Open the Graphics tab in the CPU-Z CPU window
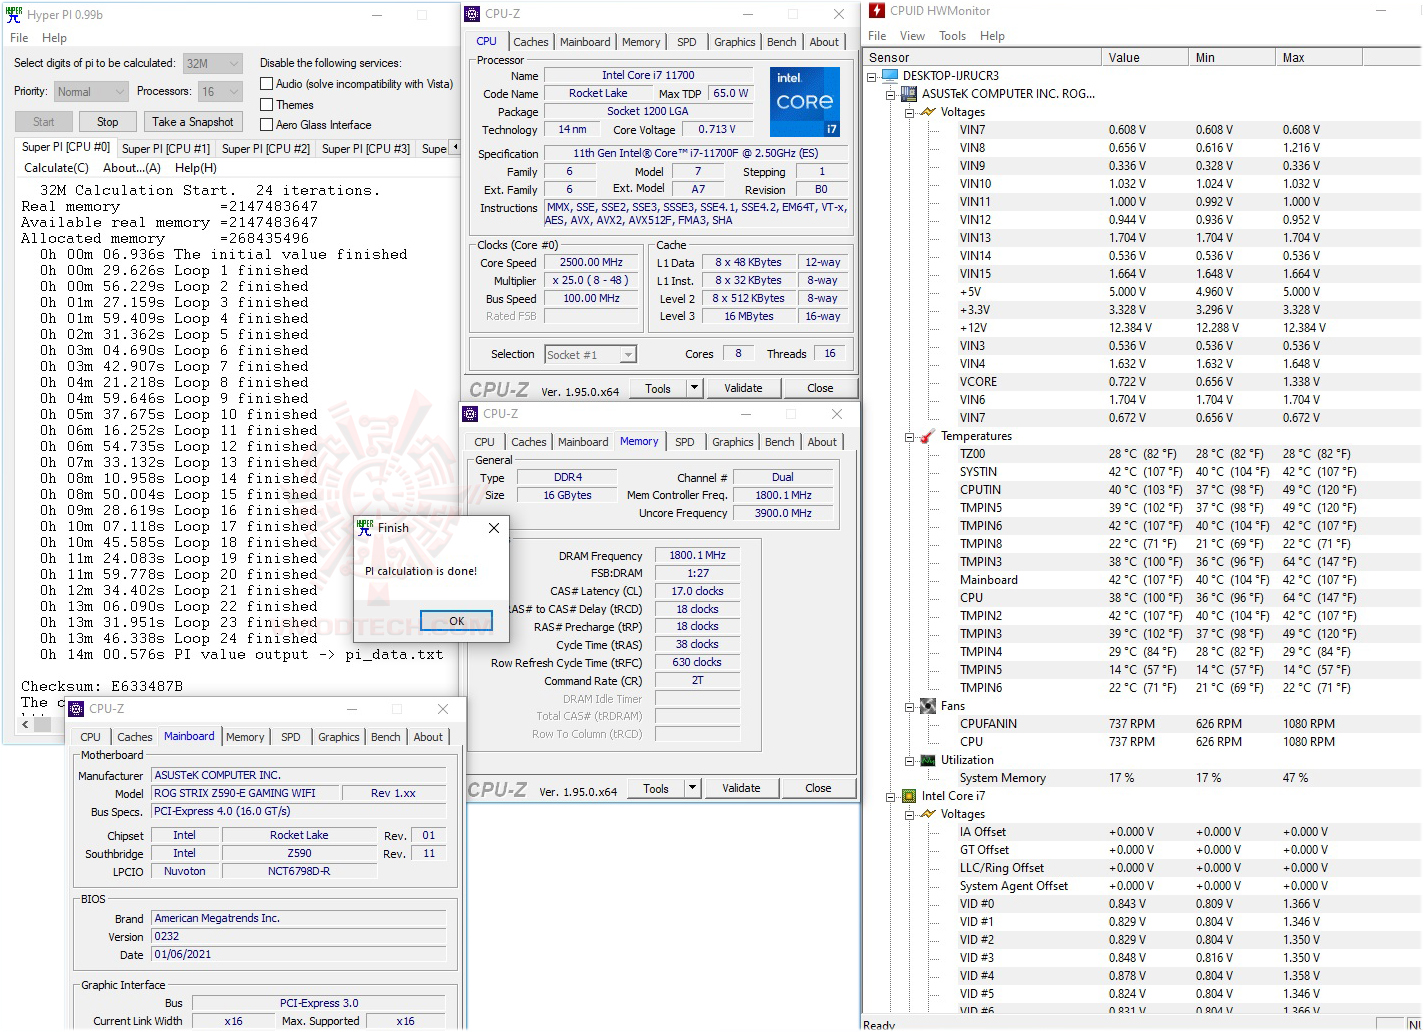 pos(735,42)
